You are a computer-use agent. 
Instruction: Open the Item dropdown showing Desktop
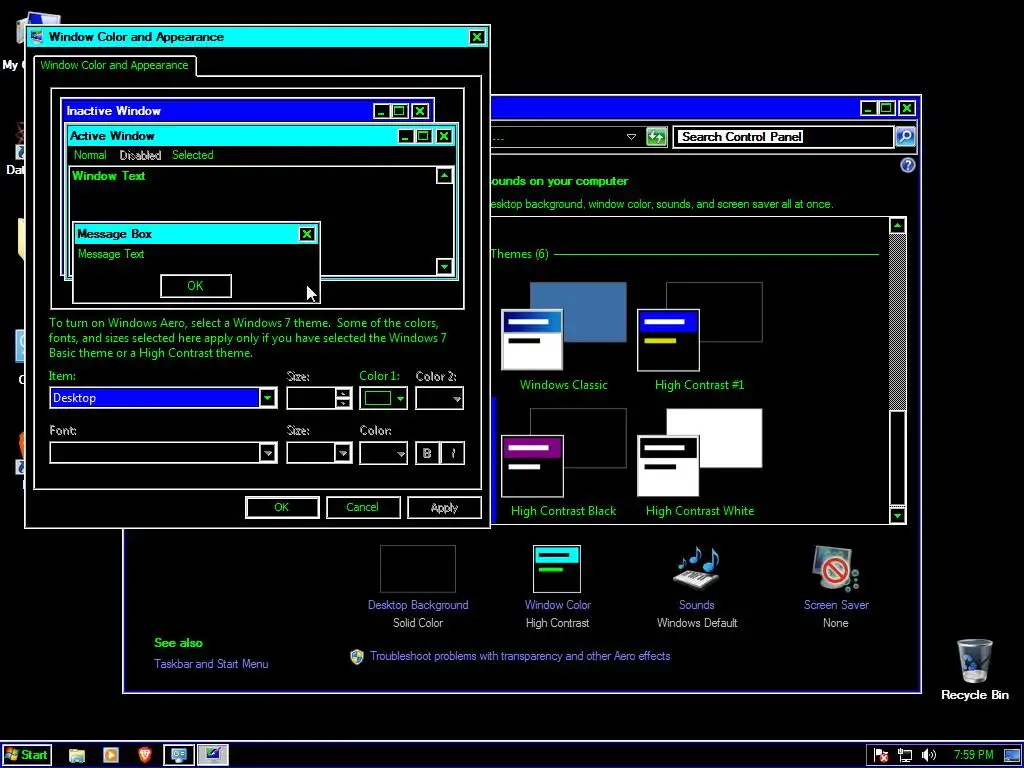pyautogui.click(x=268, y=398)
